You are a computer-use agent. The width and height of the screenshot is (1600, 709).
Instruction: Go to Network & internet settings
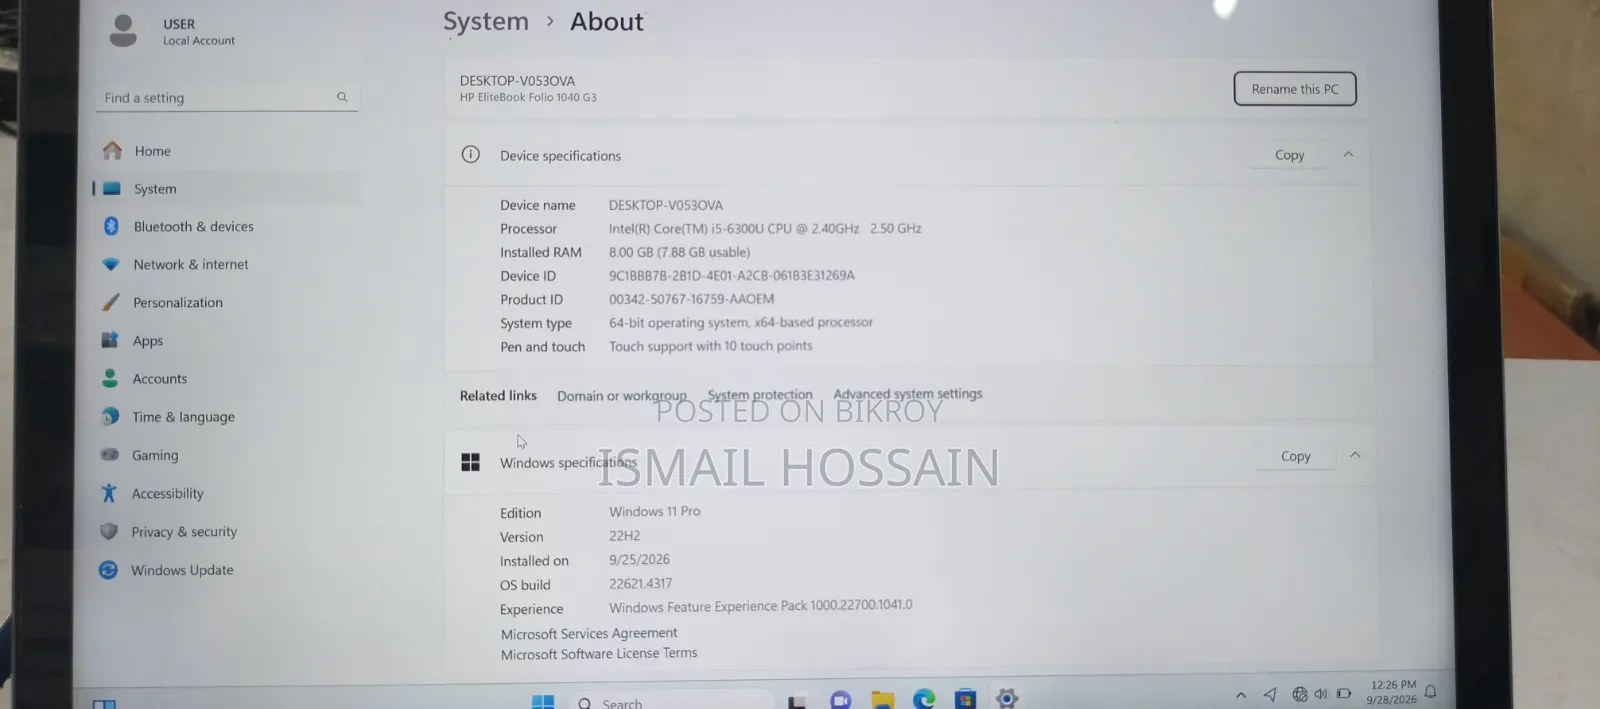point(190,265)
